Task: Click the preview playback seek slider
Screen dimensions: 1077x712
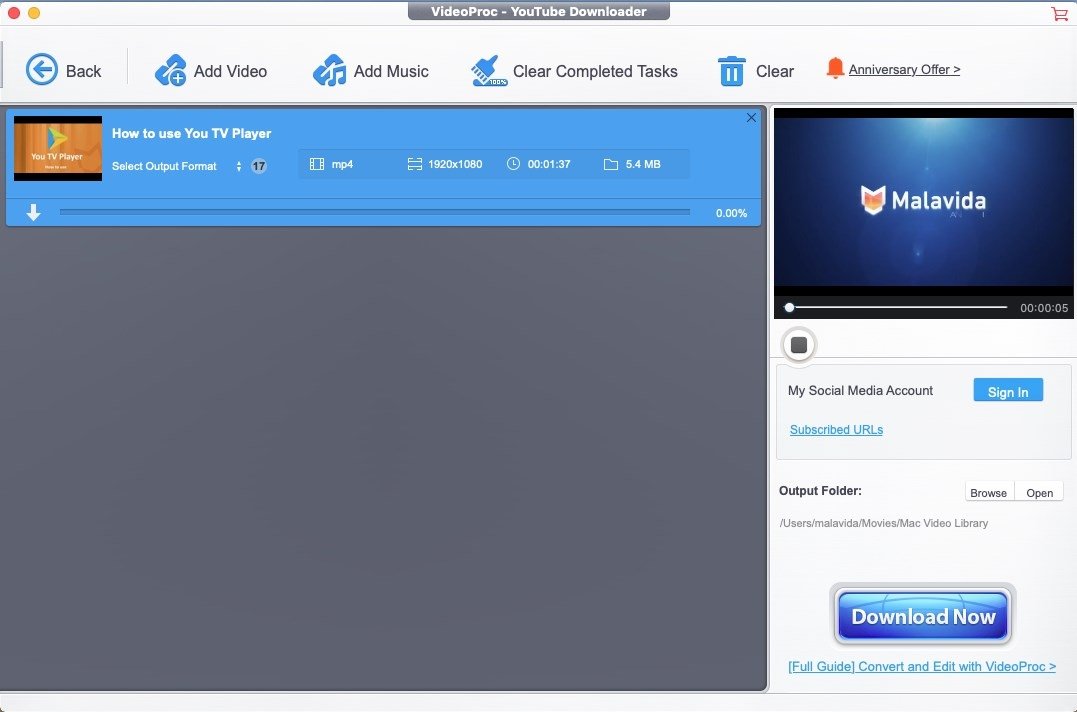Action: 898,308
